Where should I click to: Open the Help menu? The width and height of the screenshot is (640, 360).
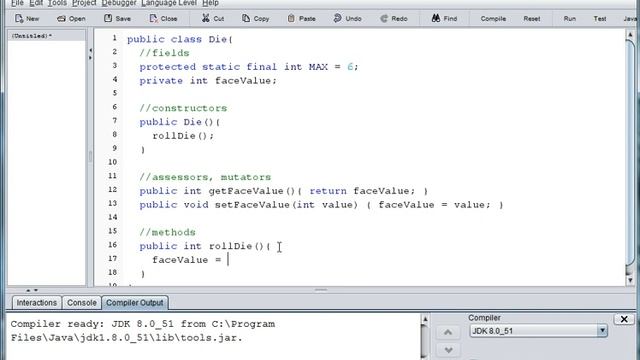[210, 3]
